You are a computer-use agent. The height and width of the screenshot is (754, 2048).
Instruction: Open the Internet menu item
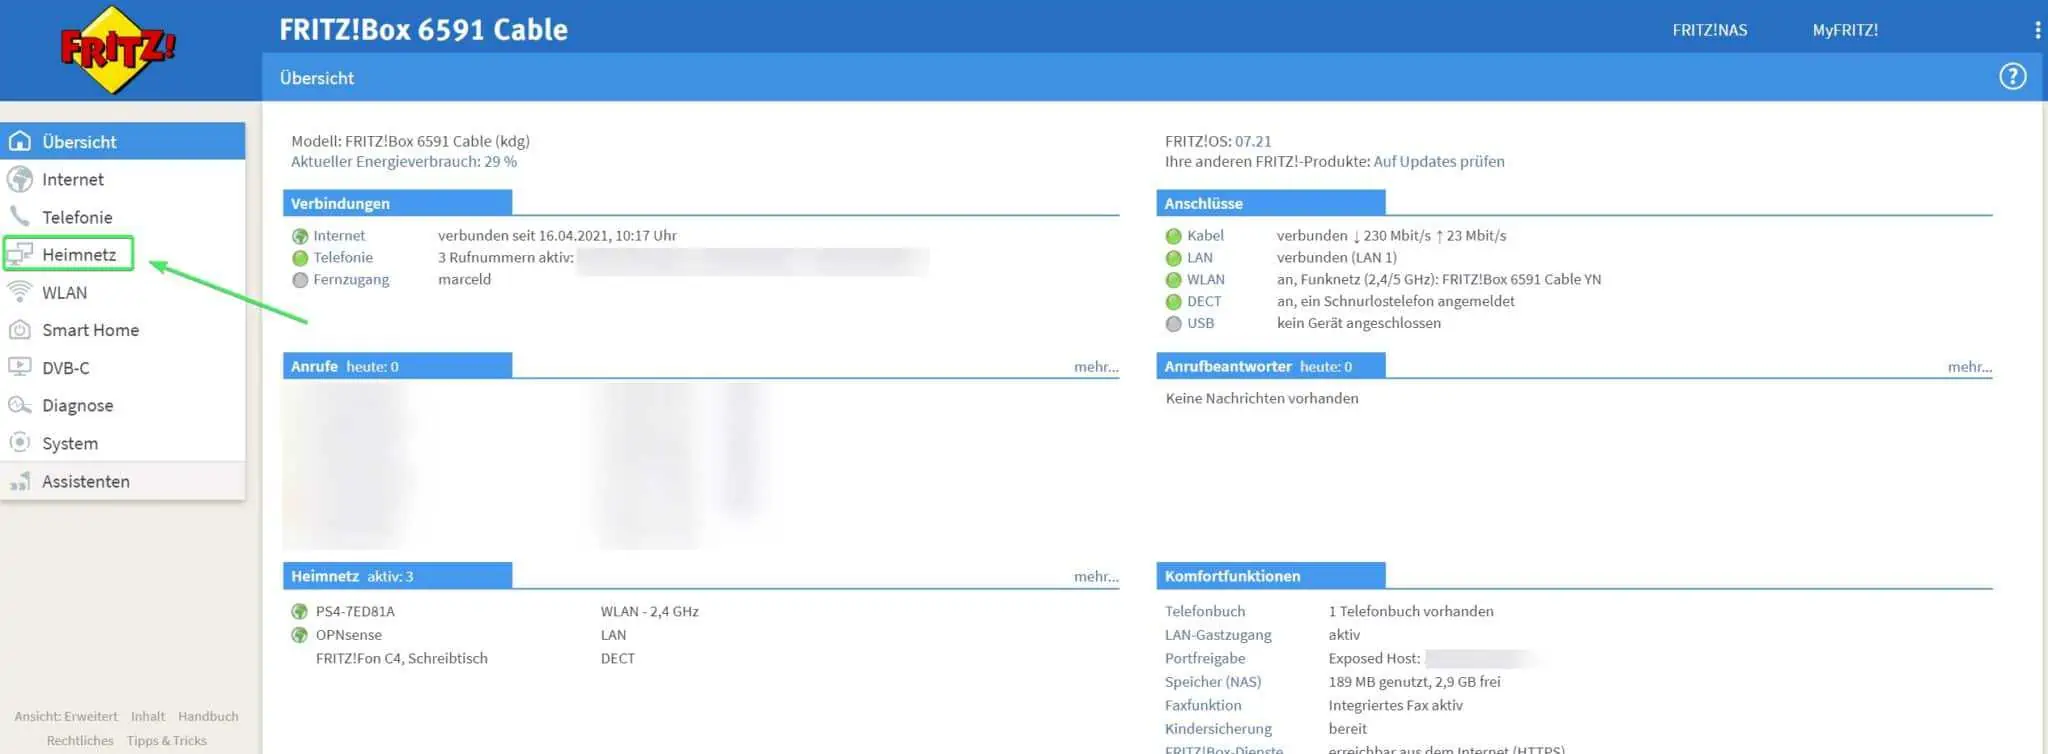pos(123,179)
